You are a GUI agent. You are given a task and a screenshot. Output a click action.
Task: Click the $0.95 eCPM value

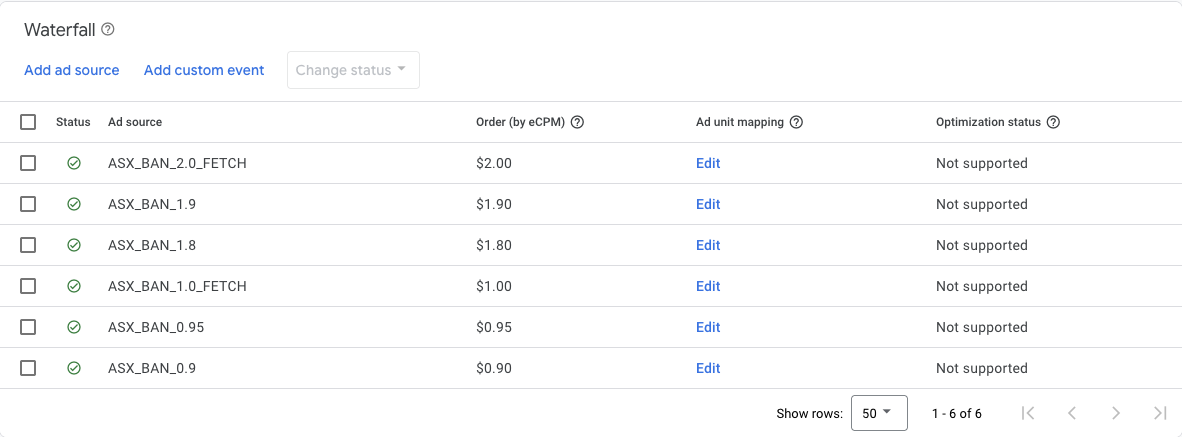494,327
